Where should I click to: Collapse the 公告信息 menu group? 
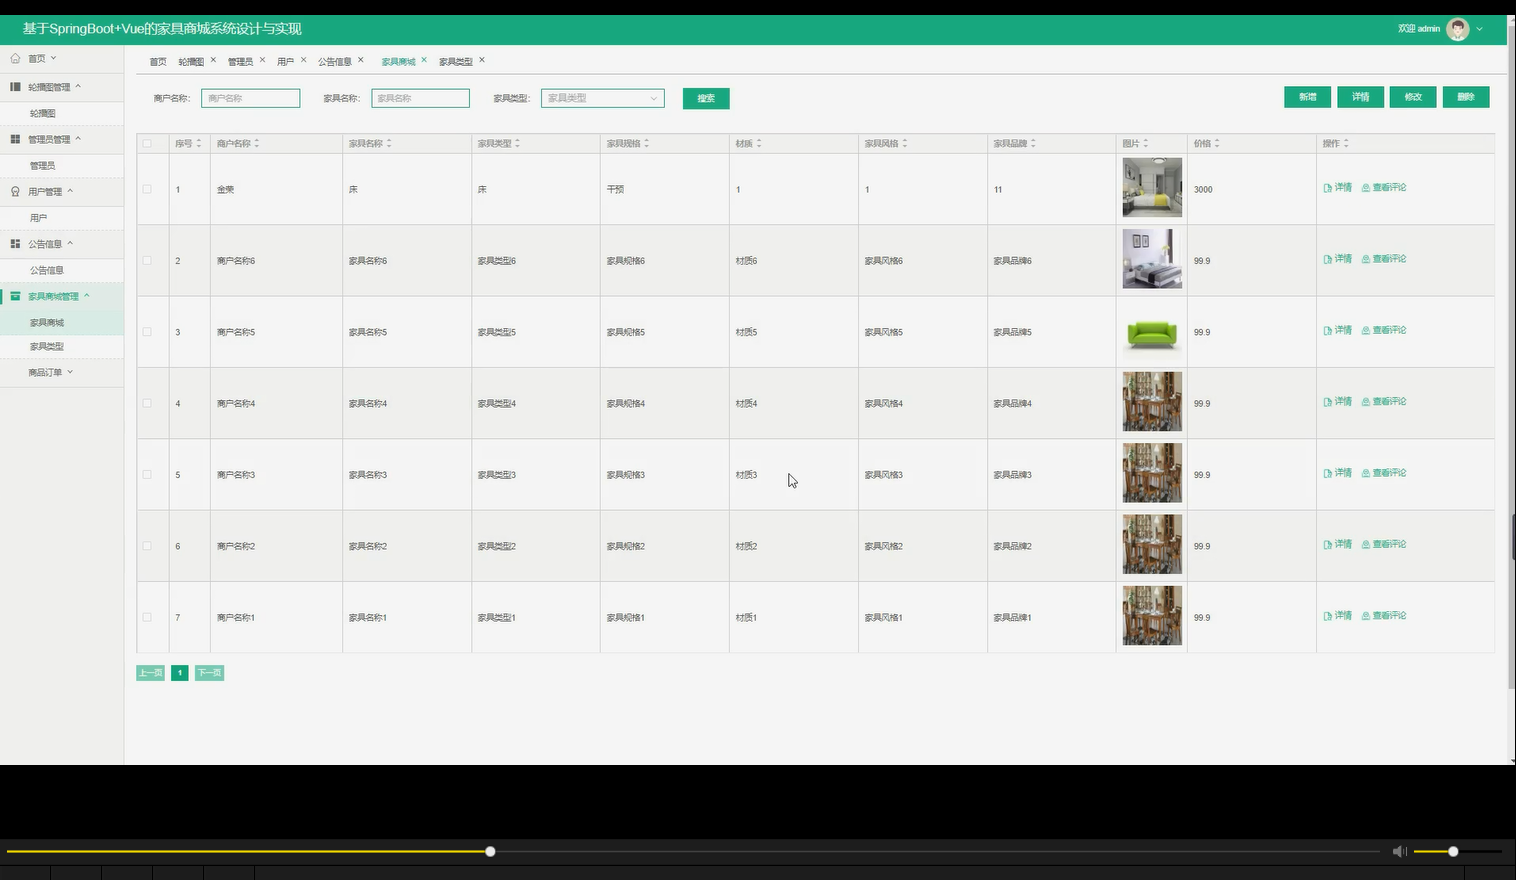coord(70,243)
